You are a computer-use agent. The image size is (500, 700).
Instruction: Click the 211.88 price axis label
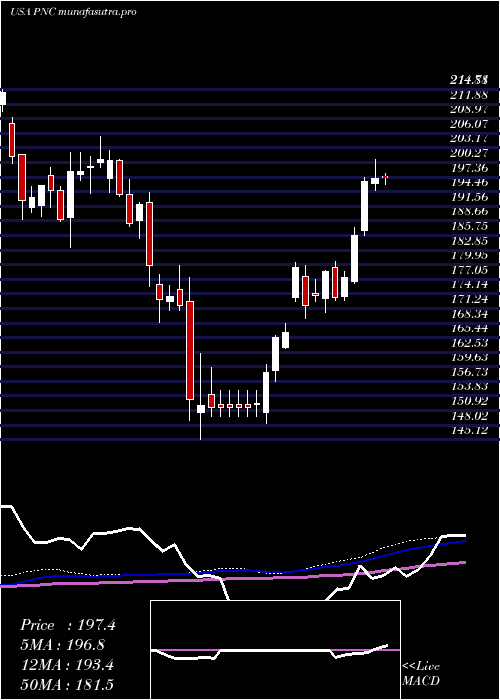468,95
